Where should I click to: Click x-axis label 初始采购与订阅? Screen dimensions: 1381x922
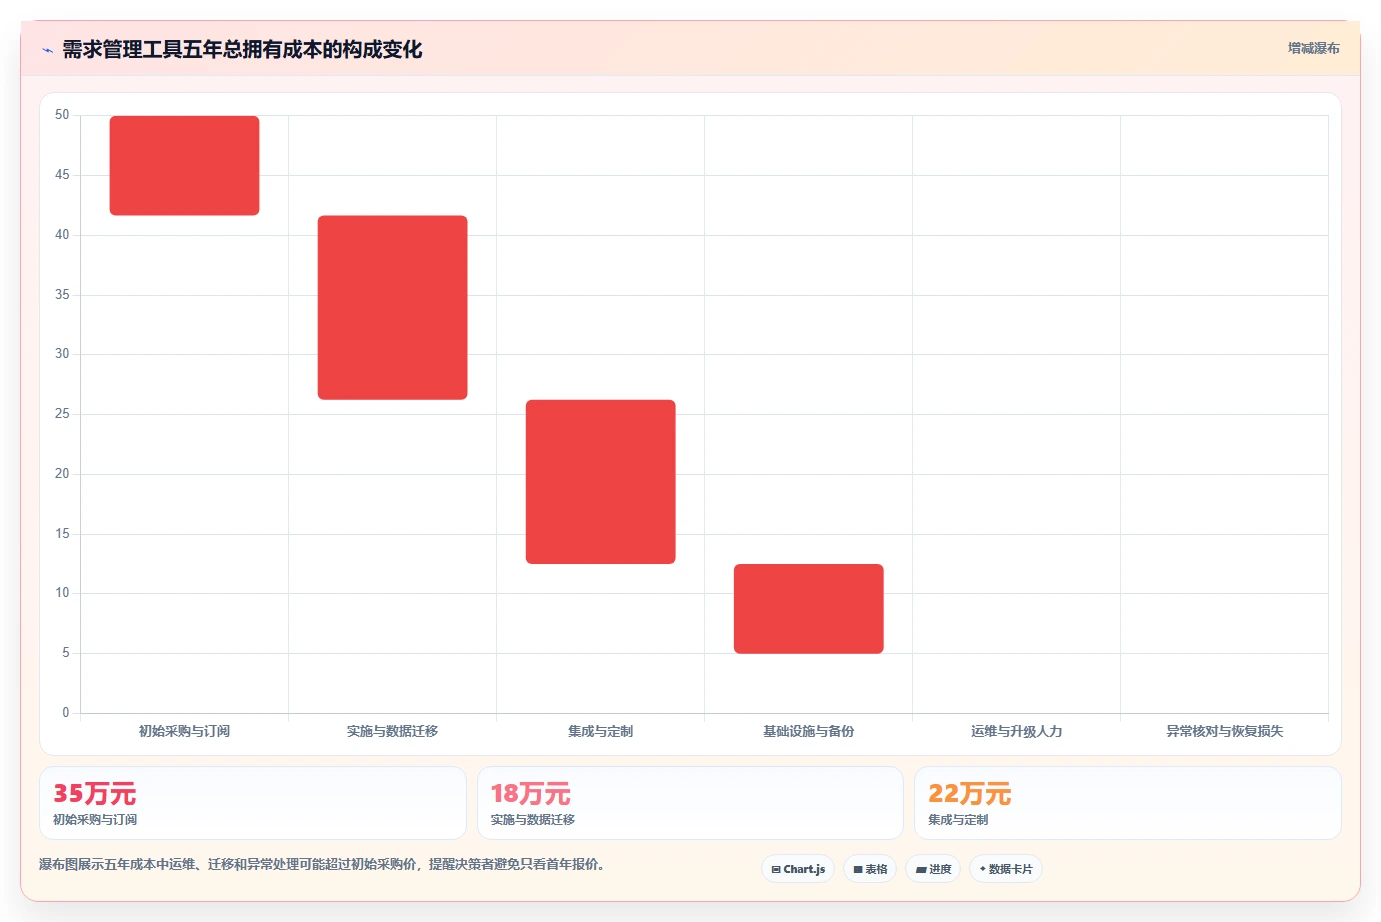point(184,731)
